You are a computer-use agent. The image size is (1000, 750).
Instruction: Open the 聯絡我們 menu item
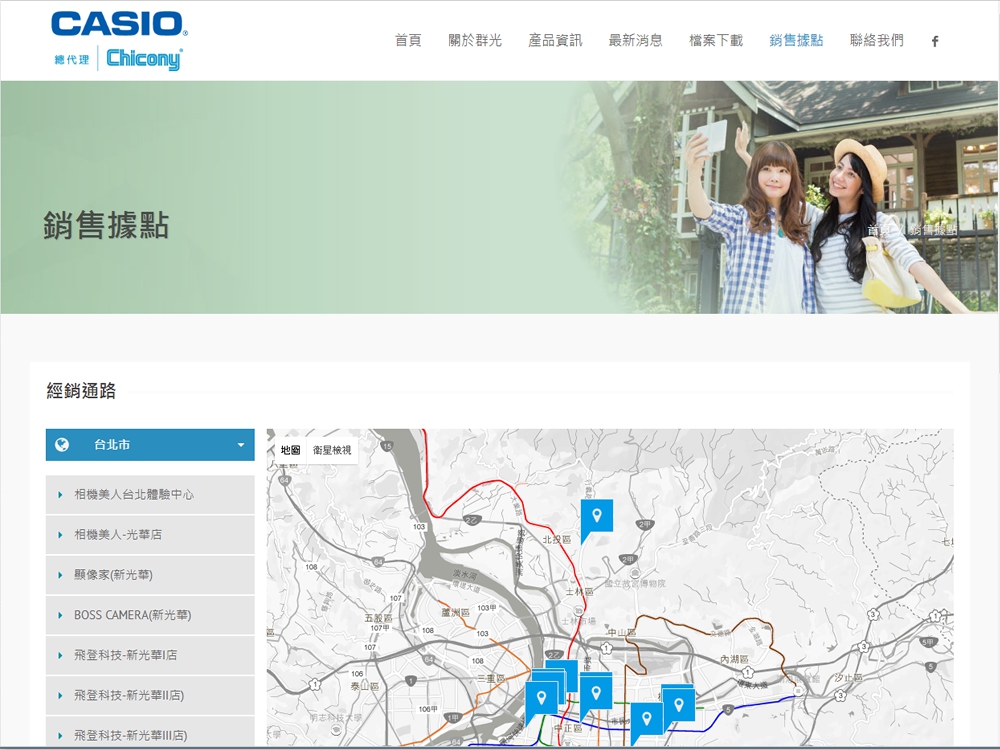point(877,41)
